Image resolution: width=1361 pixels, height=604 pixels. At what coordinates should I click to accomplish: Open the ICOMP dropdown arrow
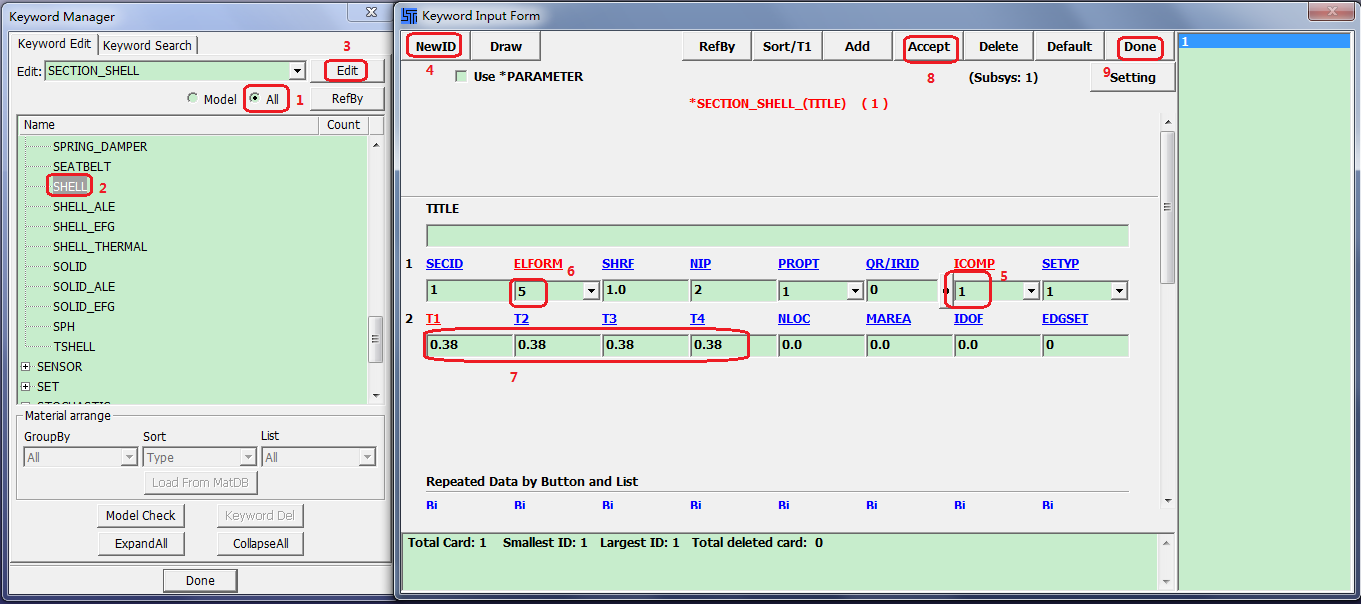1031,291
